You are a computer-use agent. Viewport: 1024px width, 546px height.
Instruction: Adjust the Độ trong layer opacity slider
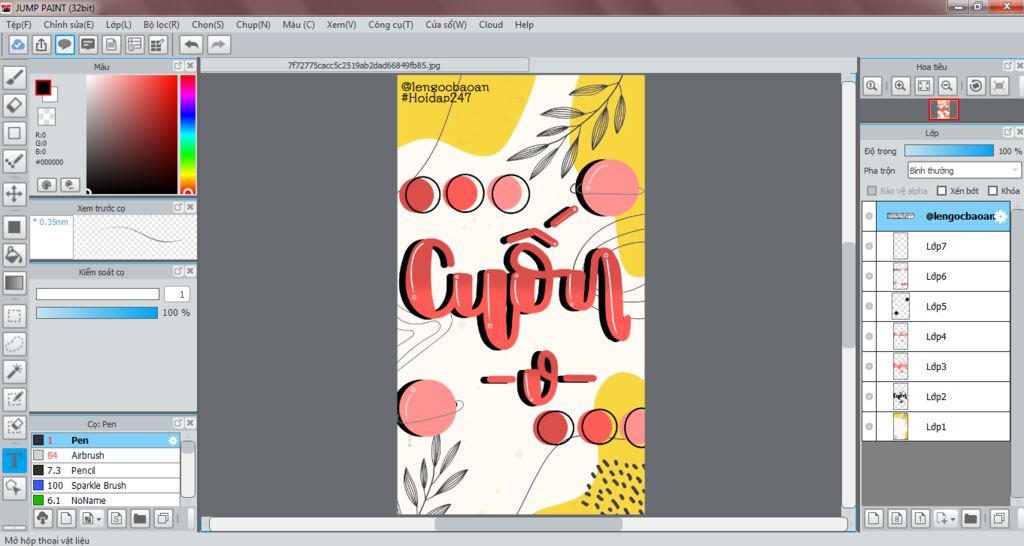[x=948, y=151]
